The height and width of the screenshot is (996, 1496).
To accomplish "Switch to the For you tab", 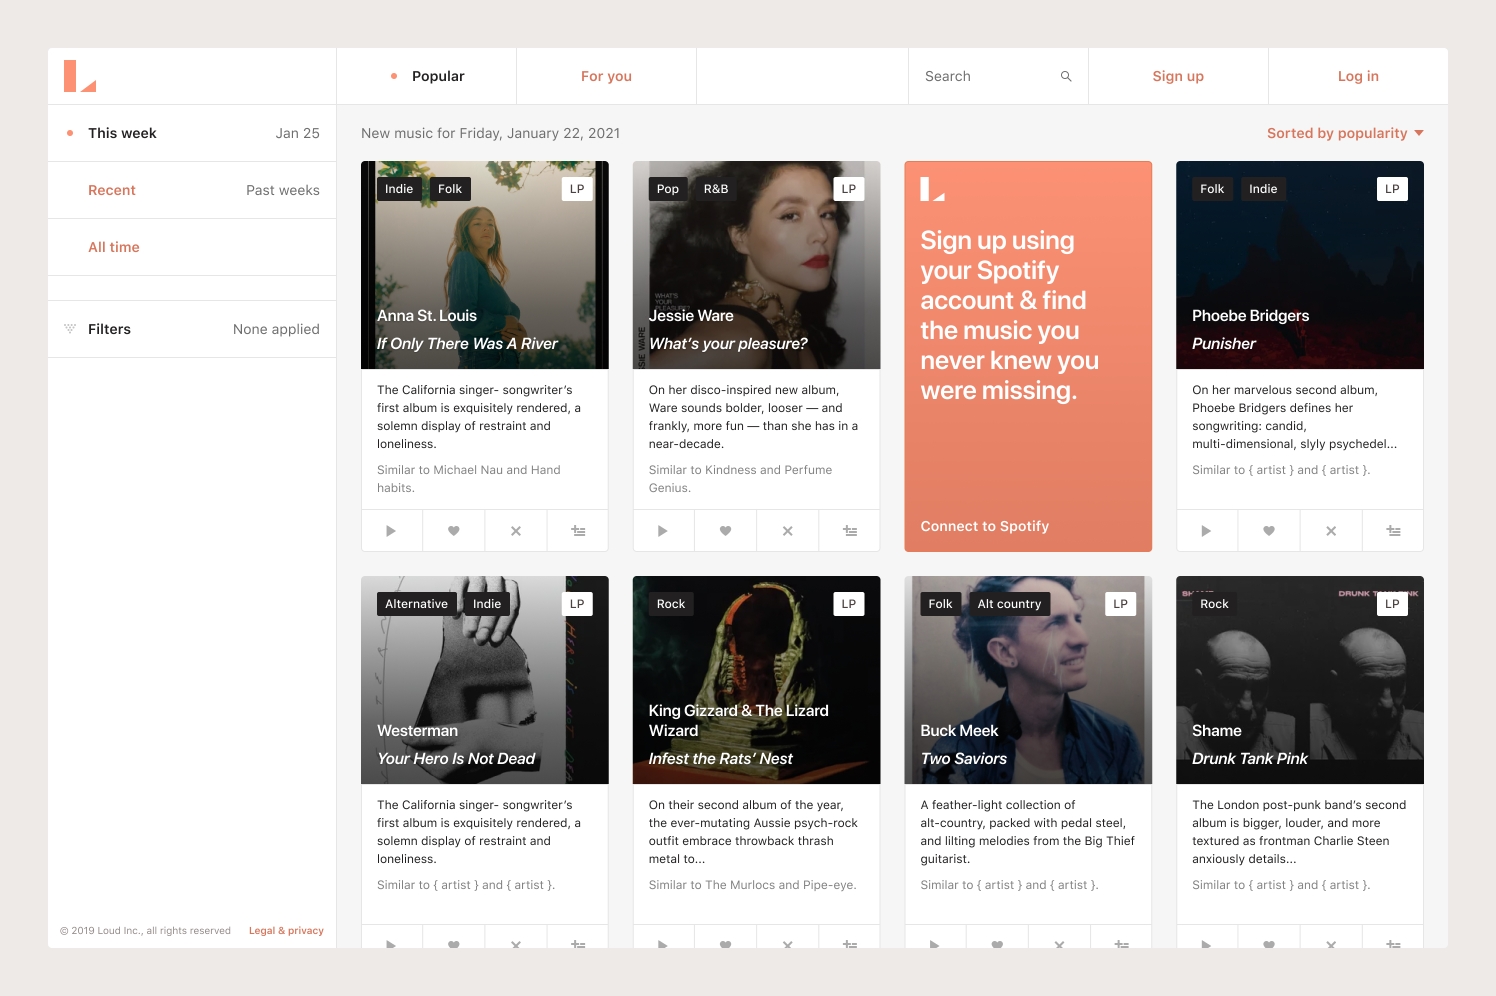I will point(606,75).
